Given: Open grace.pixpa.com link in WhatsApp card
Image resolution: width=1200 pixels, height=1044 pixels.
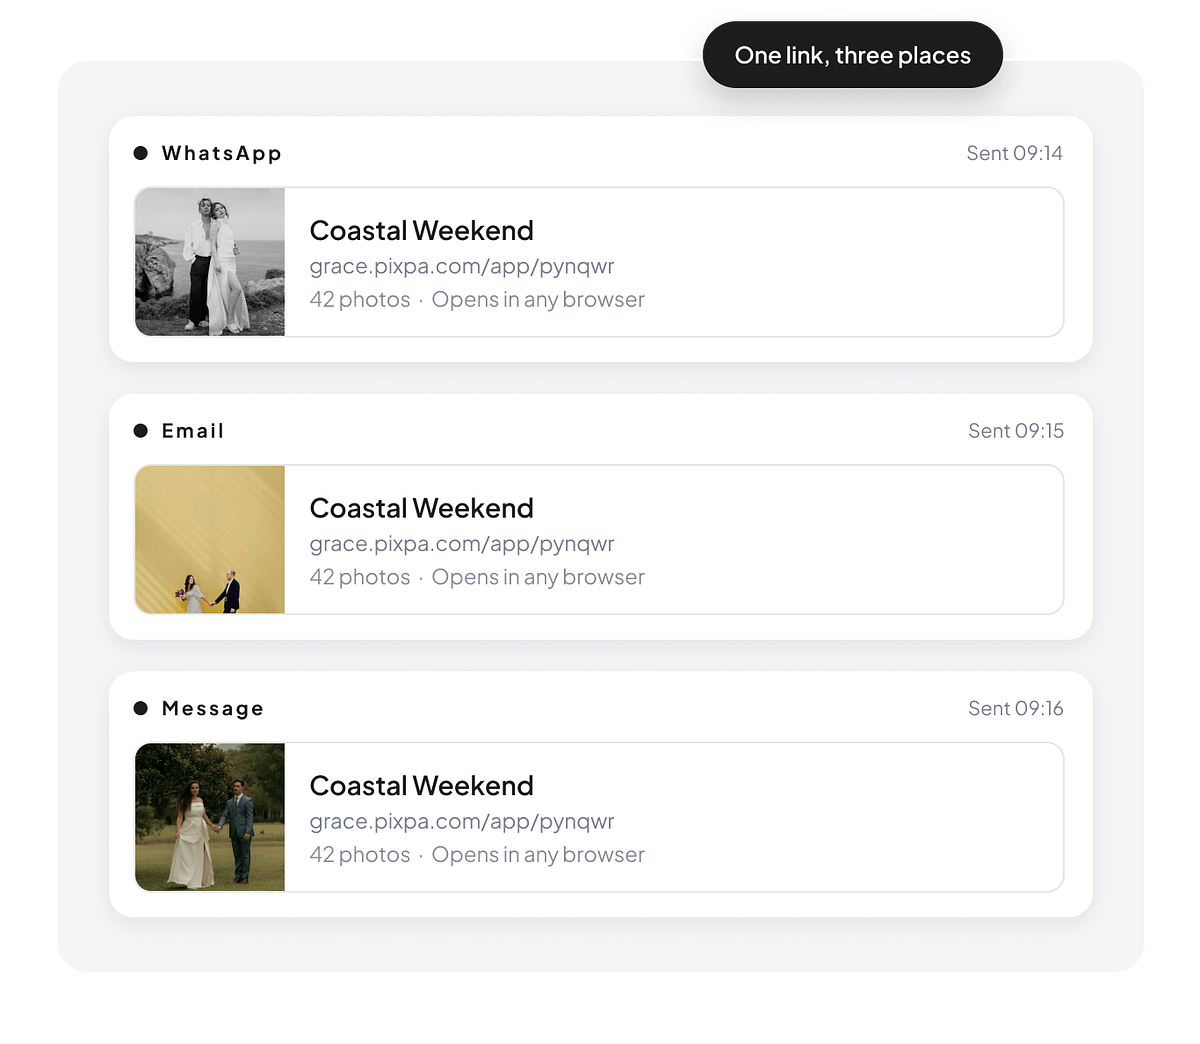Looking at the screenshot, I should (462, 267).
